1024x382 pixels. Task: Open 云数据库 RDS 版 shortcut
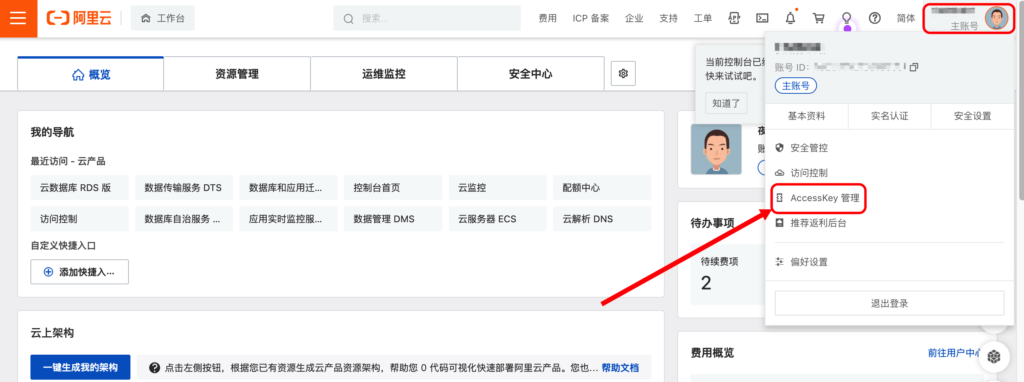coord(80,187)
